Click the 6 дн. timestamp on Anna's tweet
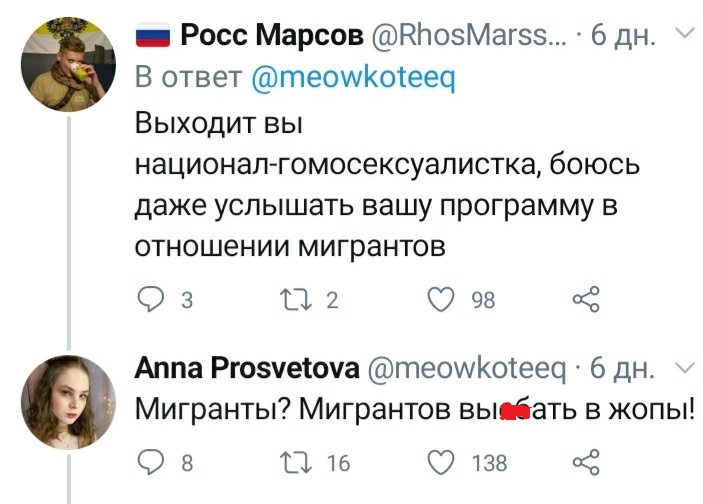Viewport: 703px width, 504px height. (623, 371)
